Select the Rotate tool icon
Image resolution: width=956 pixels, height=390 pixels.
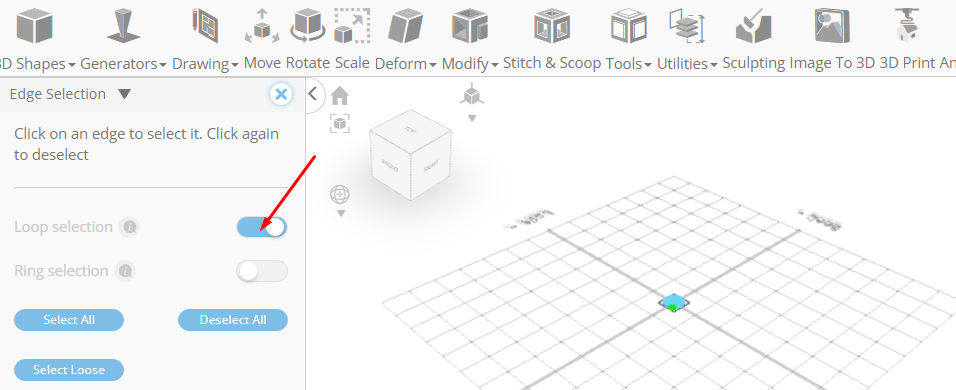[308, 26]
